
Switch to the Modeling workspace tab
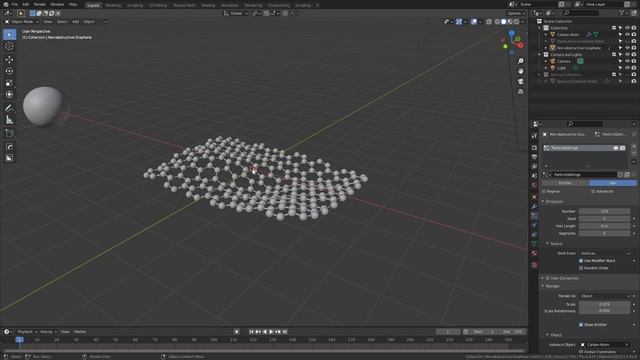click(113, 5)
